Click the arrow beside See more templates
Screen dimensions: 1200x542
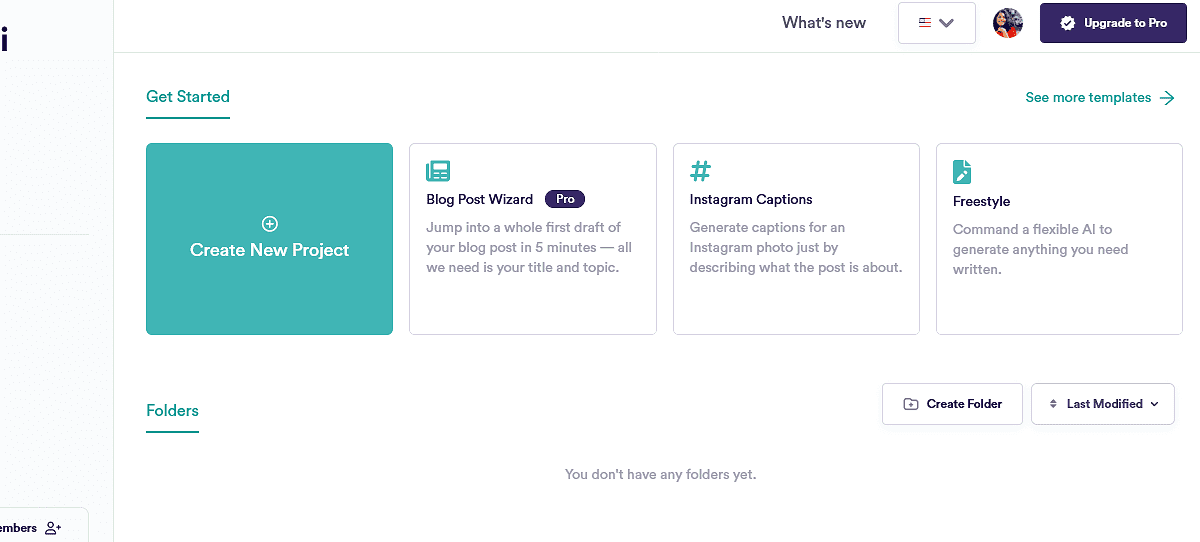tap(1167, 98)
